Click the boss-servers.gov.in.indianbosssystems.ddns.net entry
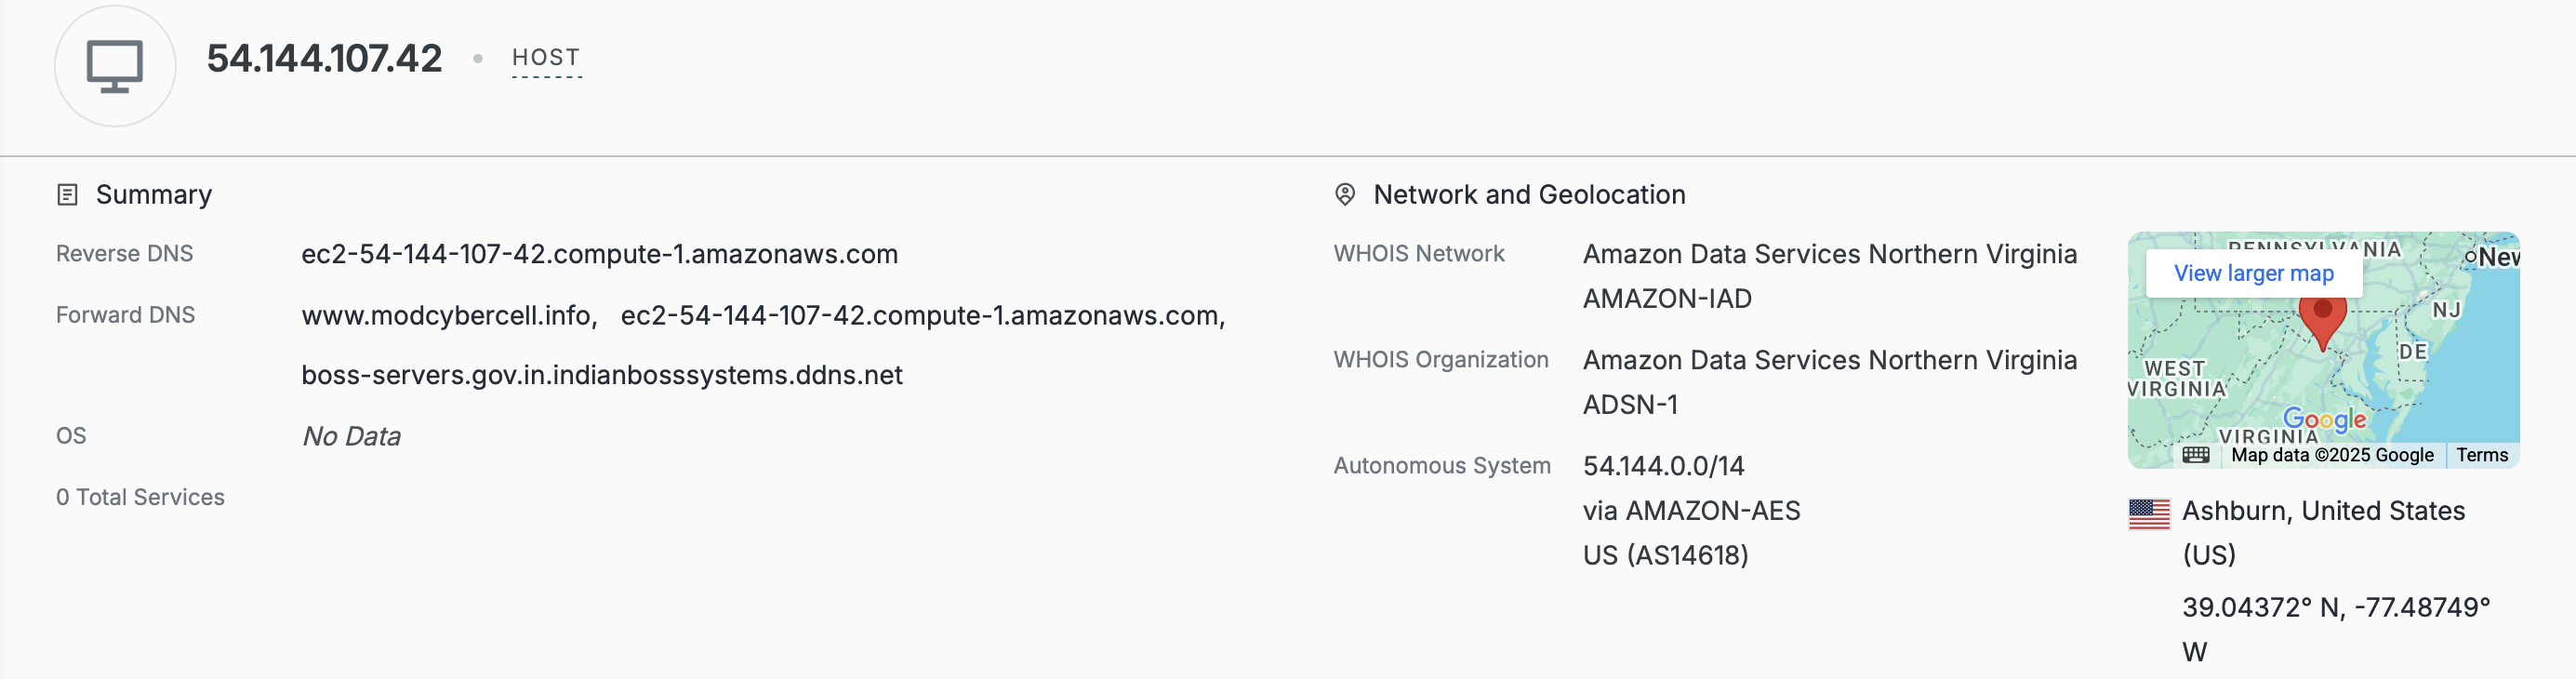This screenshot has height=679, width=2576. [x=602, y=376]
